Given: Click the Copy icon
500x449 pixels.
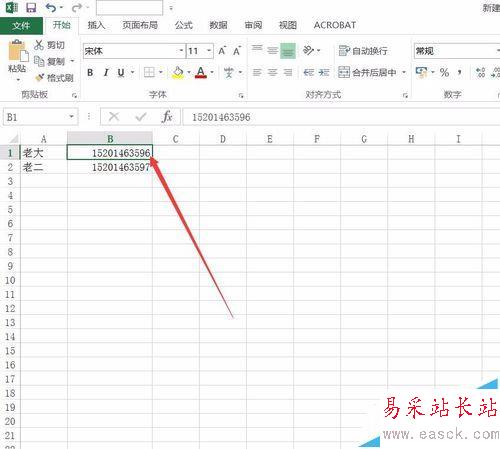Looking at the screenshot, I should [x=39, y=61].
